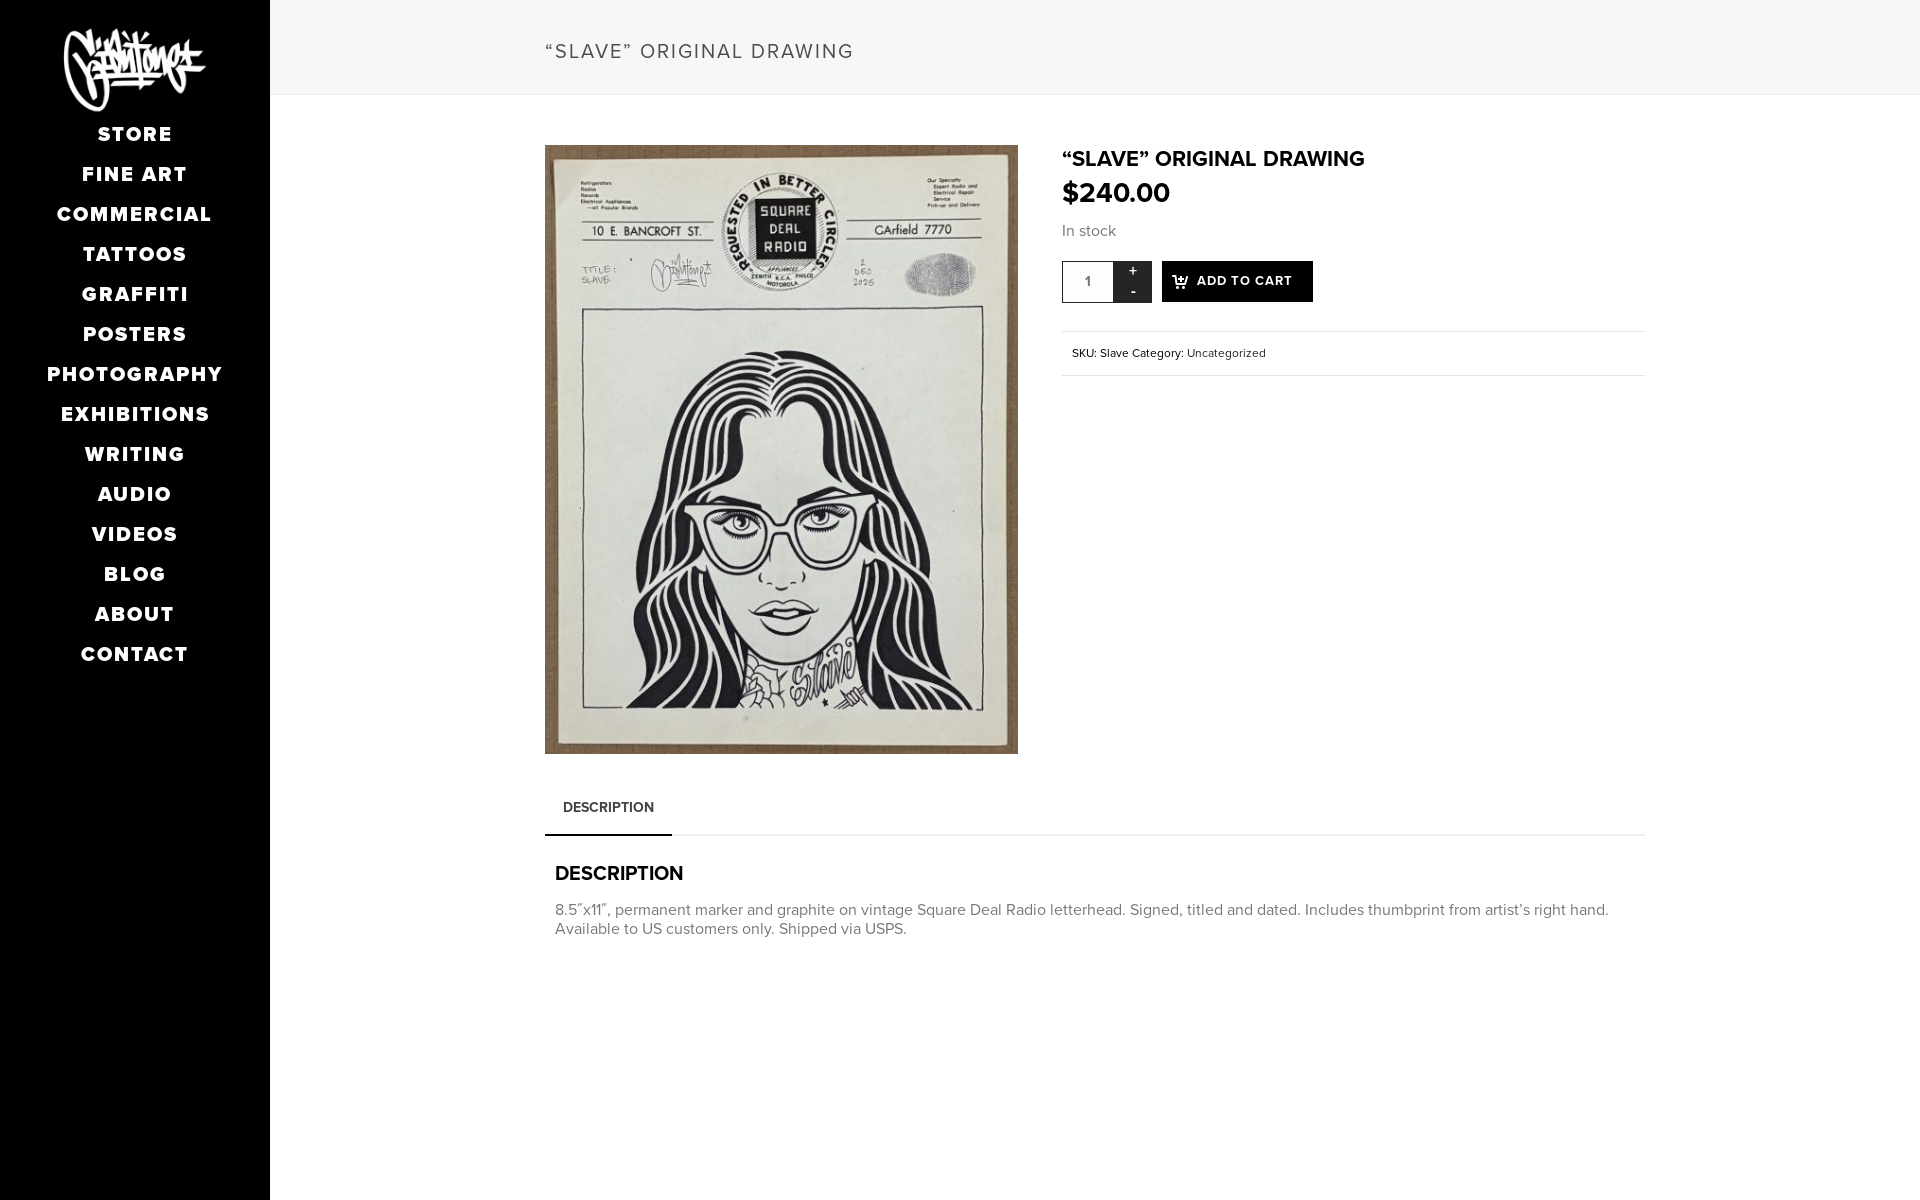Viewport: 1920px width, 1200px height.
Task: Go to the Fine Art section
Action: point(135,174)
